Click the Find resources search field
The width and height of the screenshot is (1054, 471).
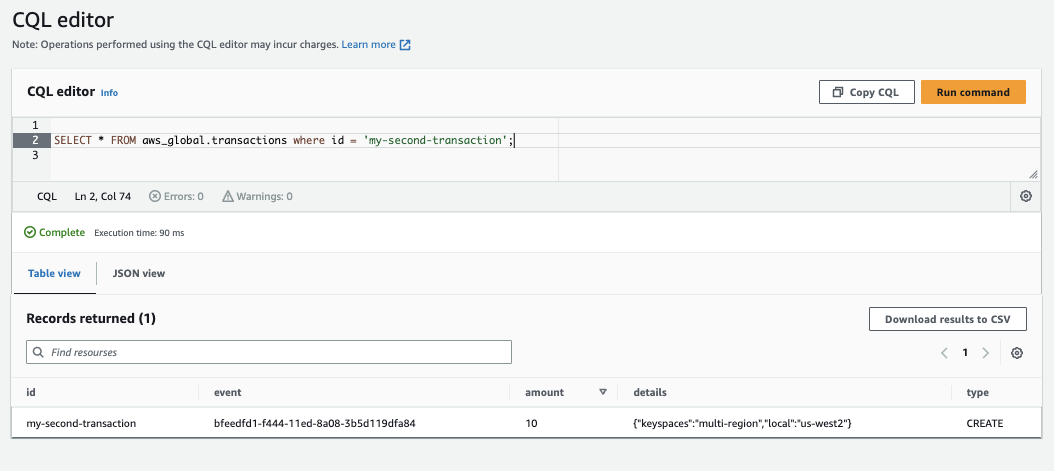click(x=269, y=352)
